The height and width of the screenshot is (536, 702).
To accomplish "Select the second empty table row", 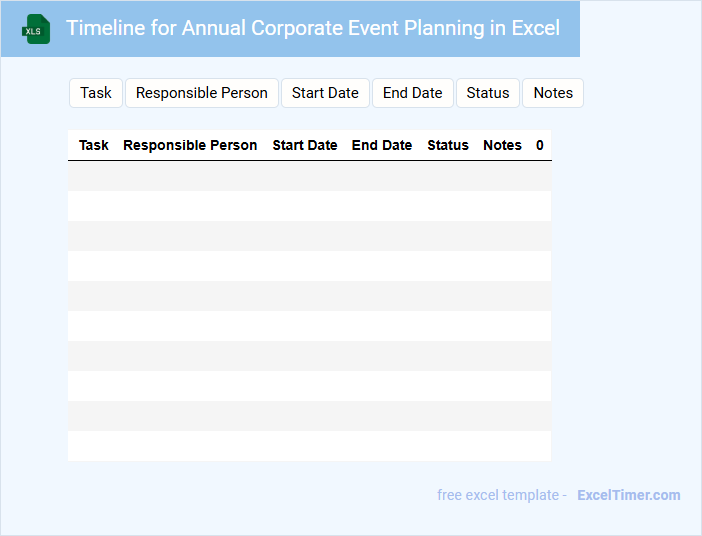I will [x=309, y=206].
